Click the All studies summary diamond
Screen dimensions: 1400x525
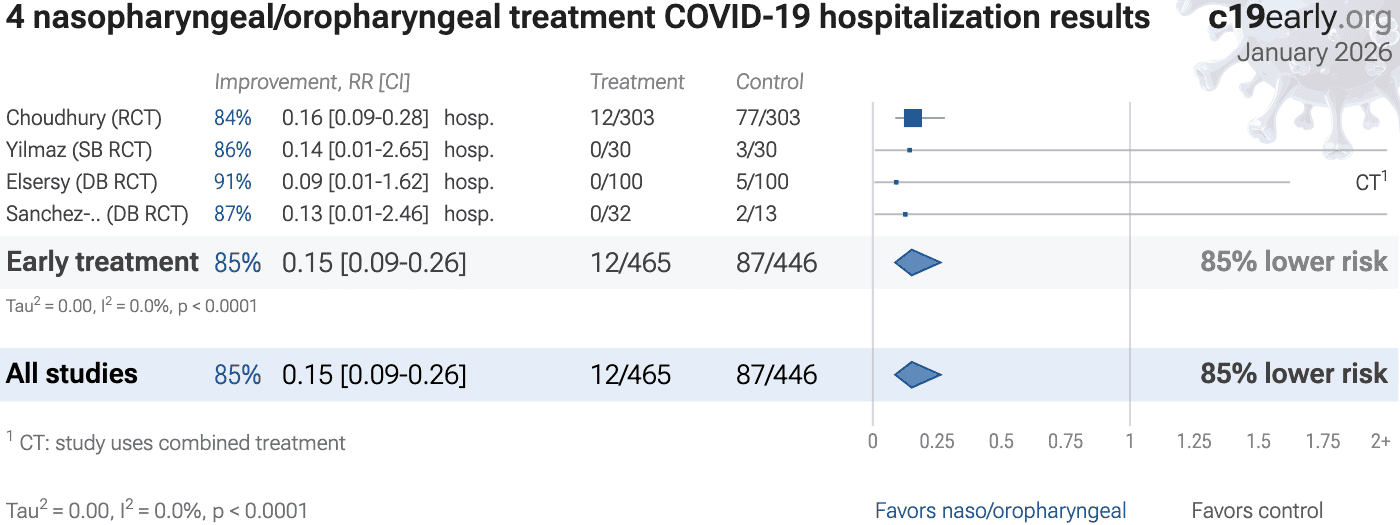click(917, 374)
